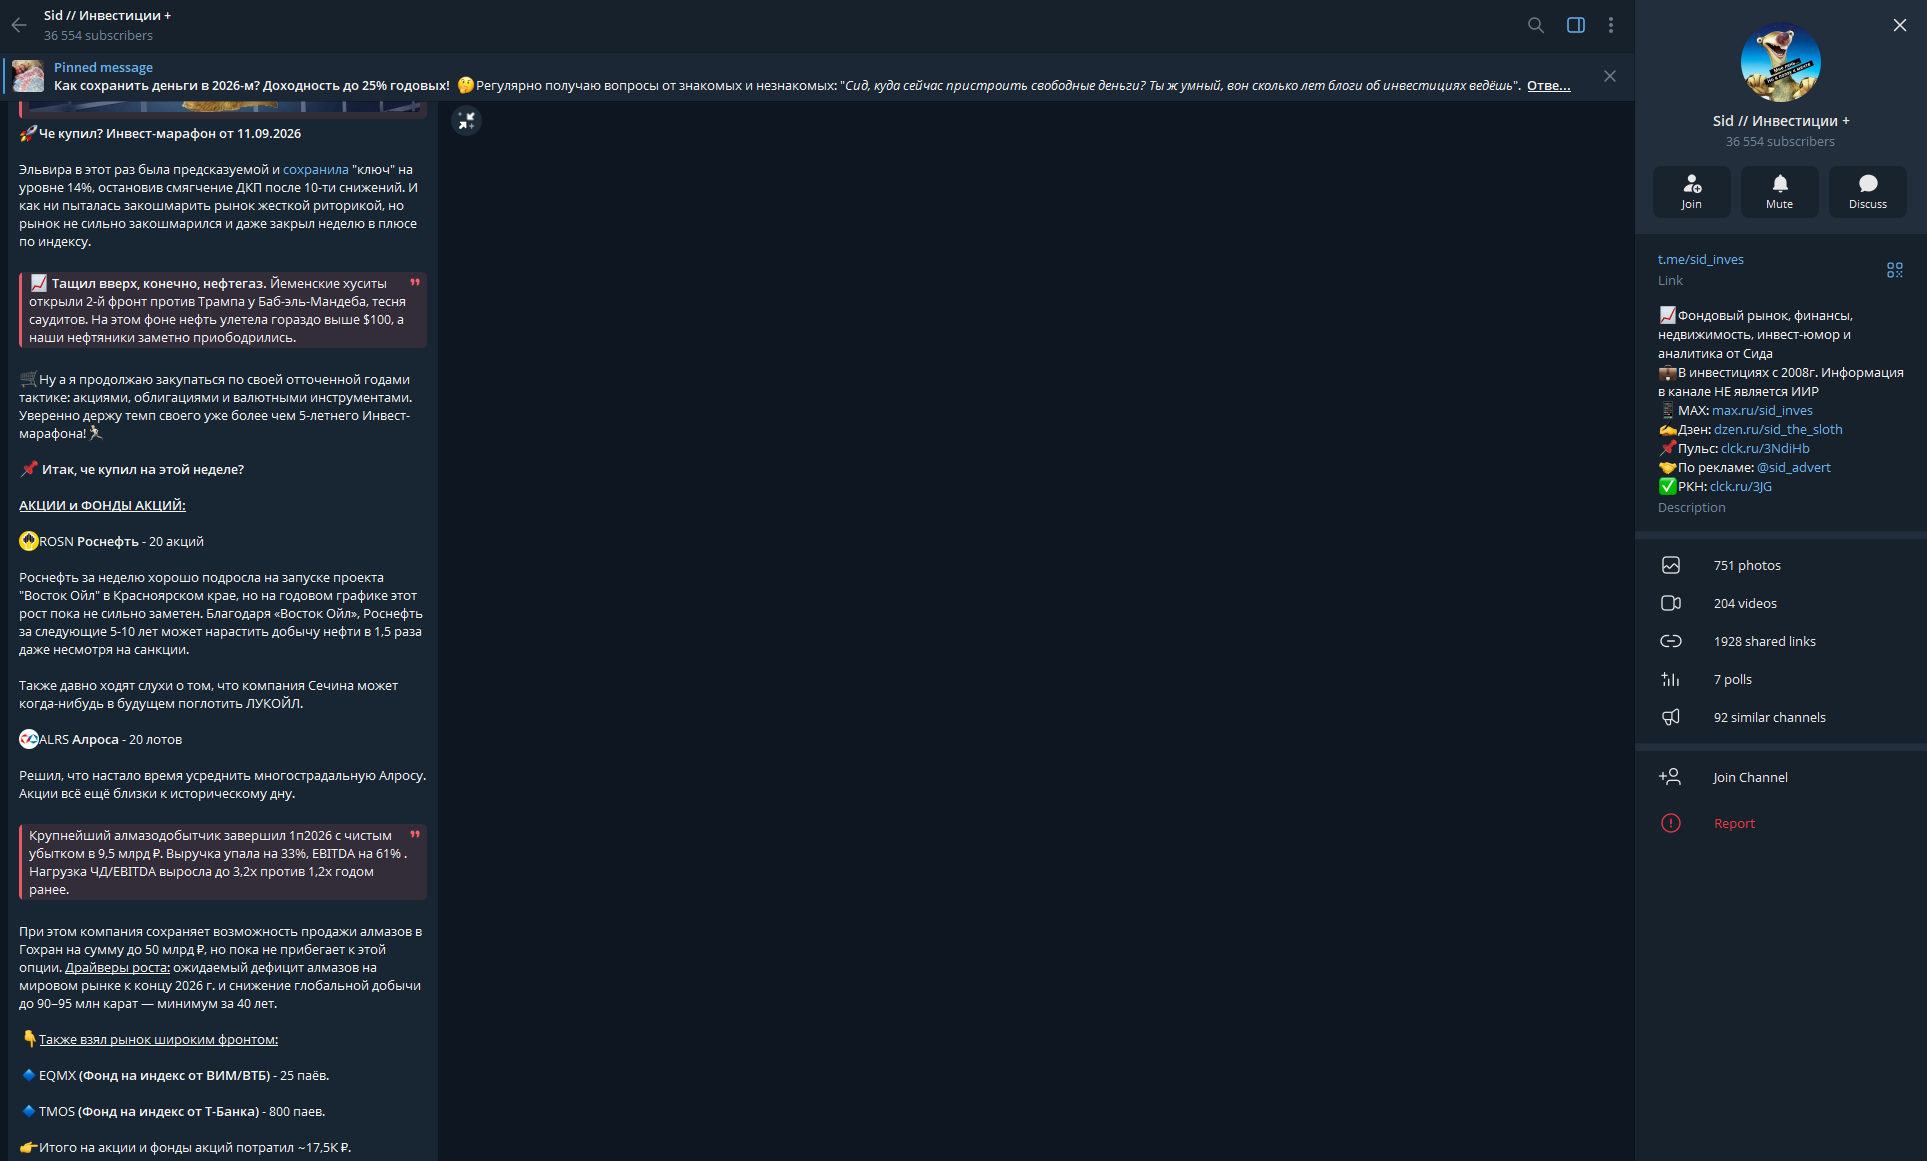Dismiss the pinned message bar
Viewport: 1927px width, 1161px height.
(x=1610, y=76)
